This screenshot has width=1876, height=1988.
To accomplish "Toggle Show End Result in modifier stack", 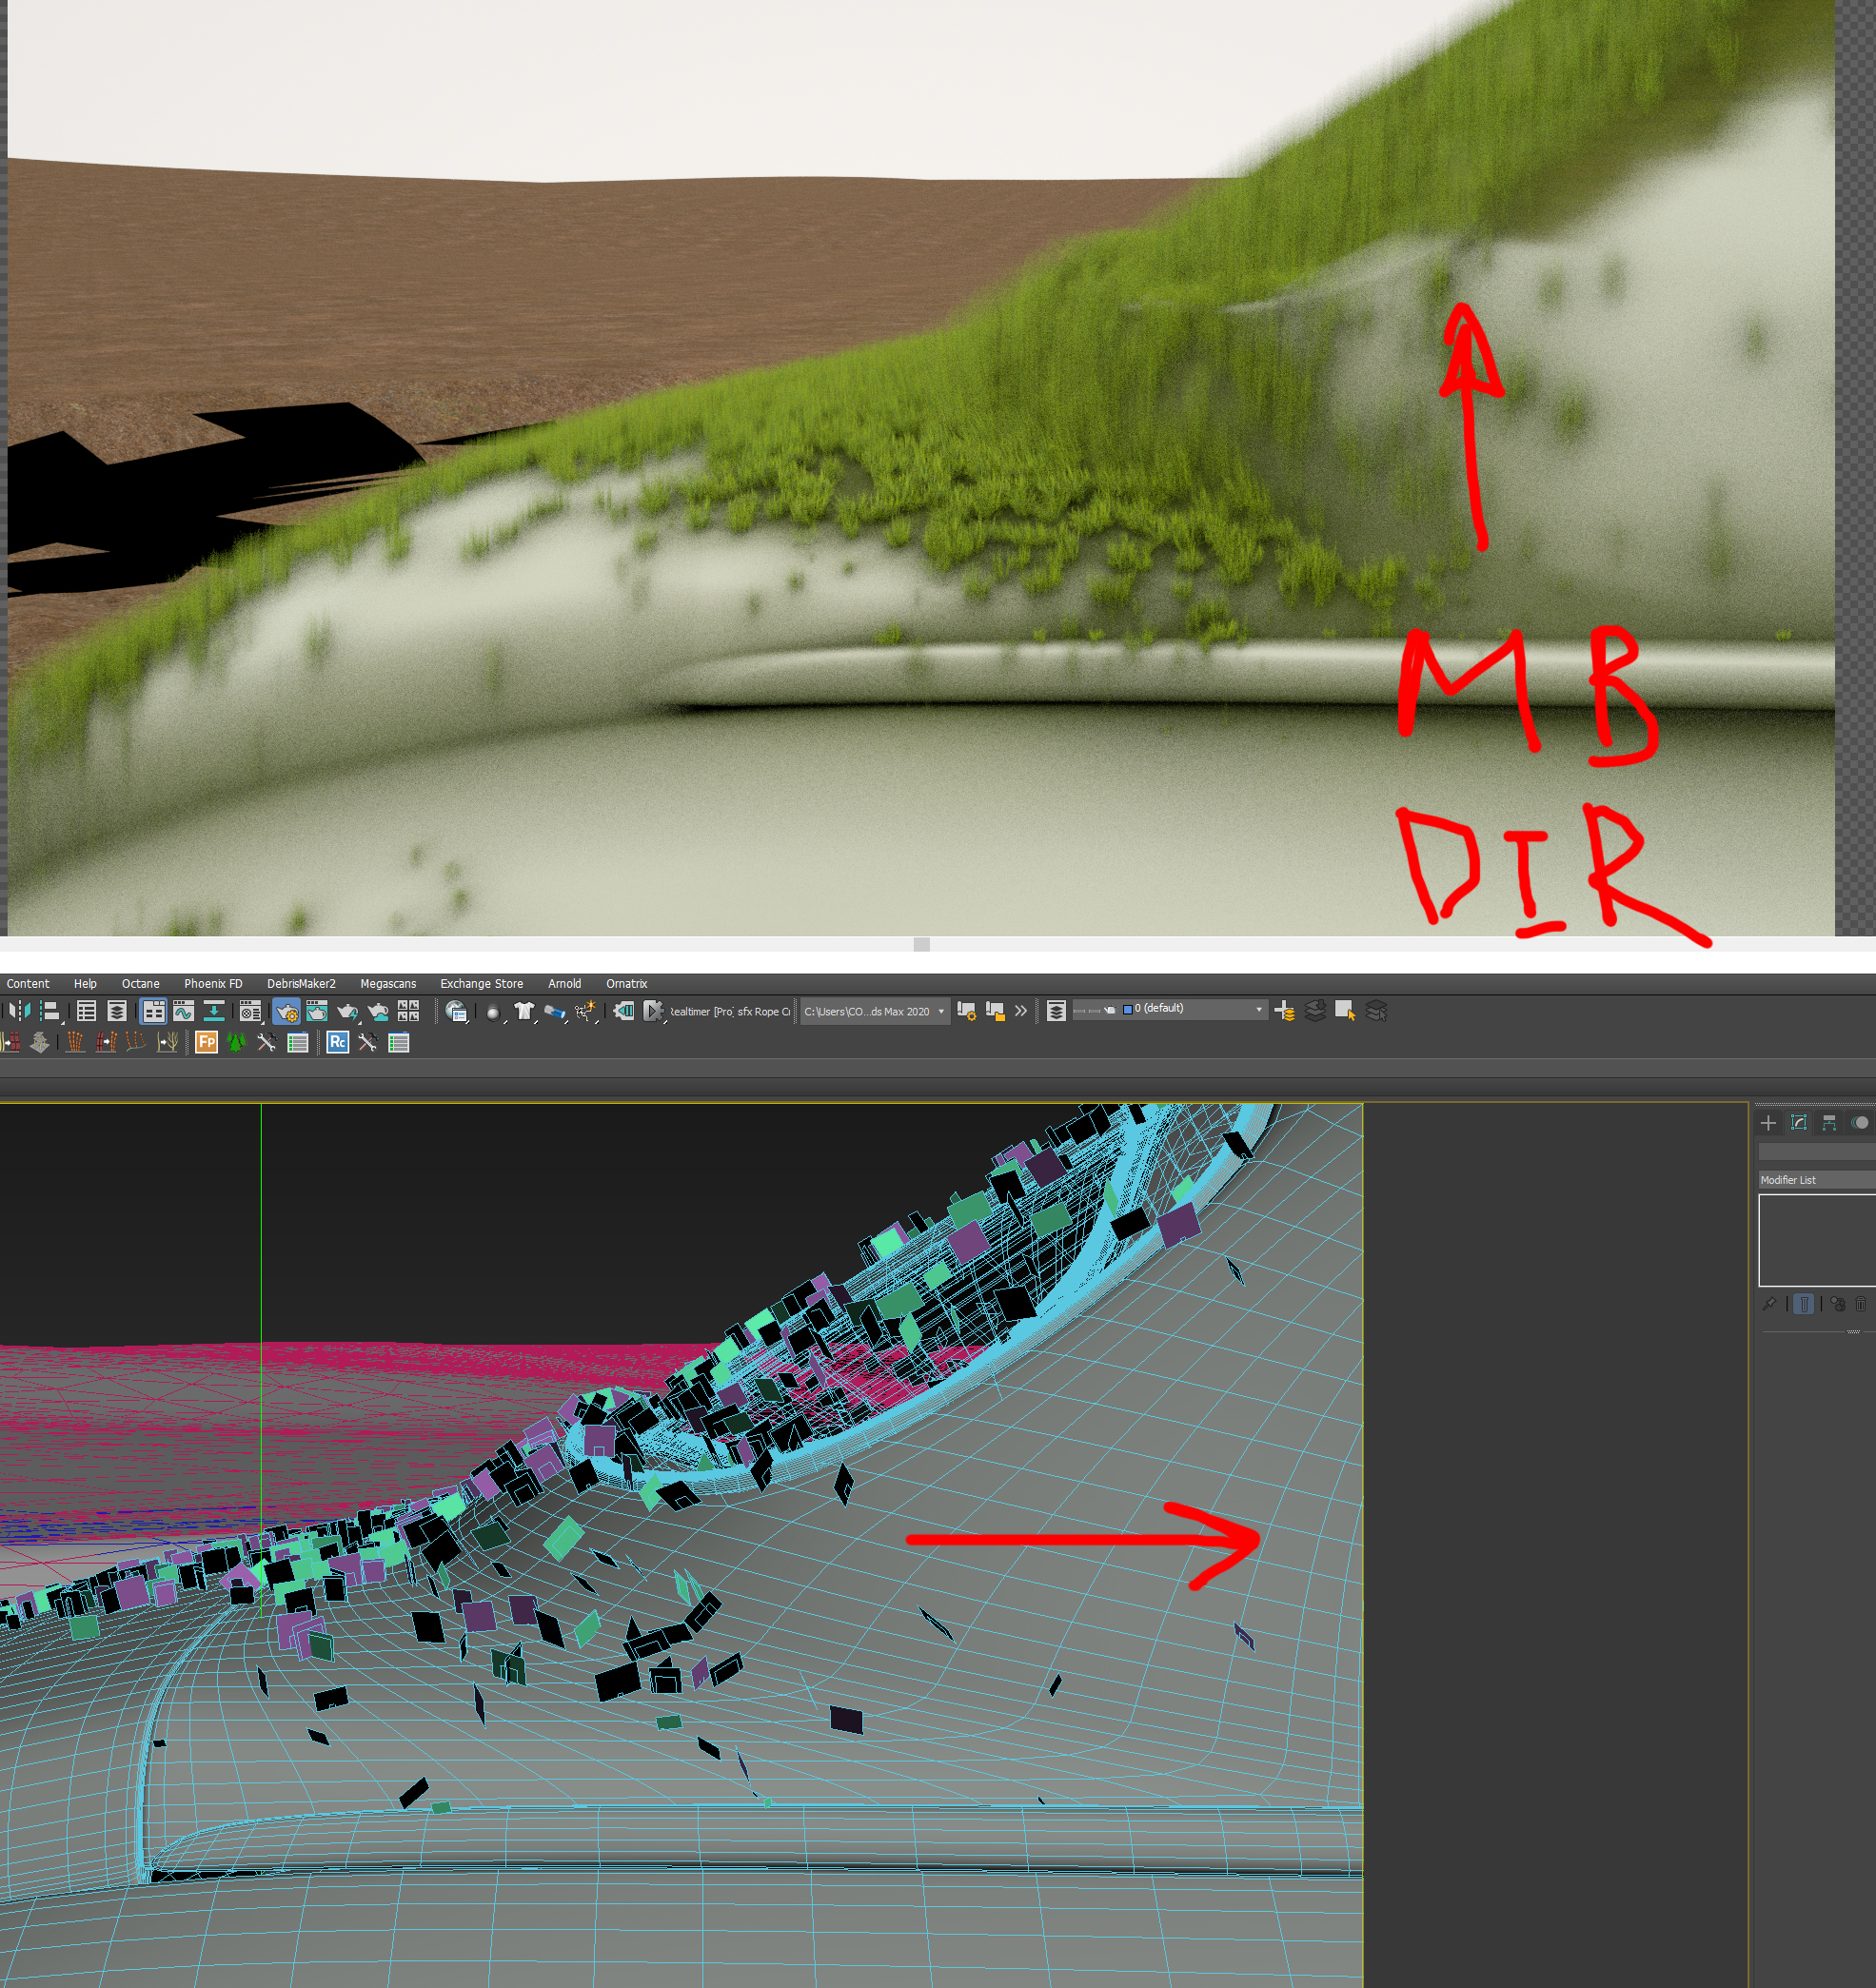I will click(x=1804, y=1304).
